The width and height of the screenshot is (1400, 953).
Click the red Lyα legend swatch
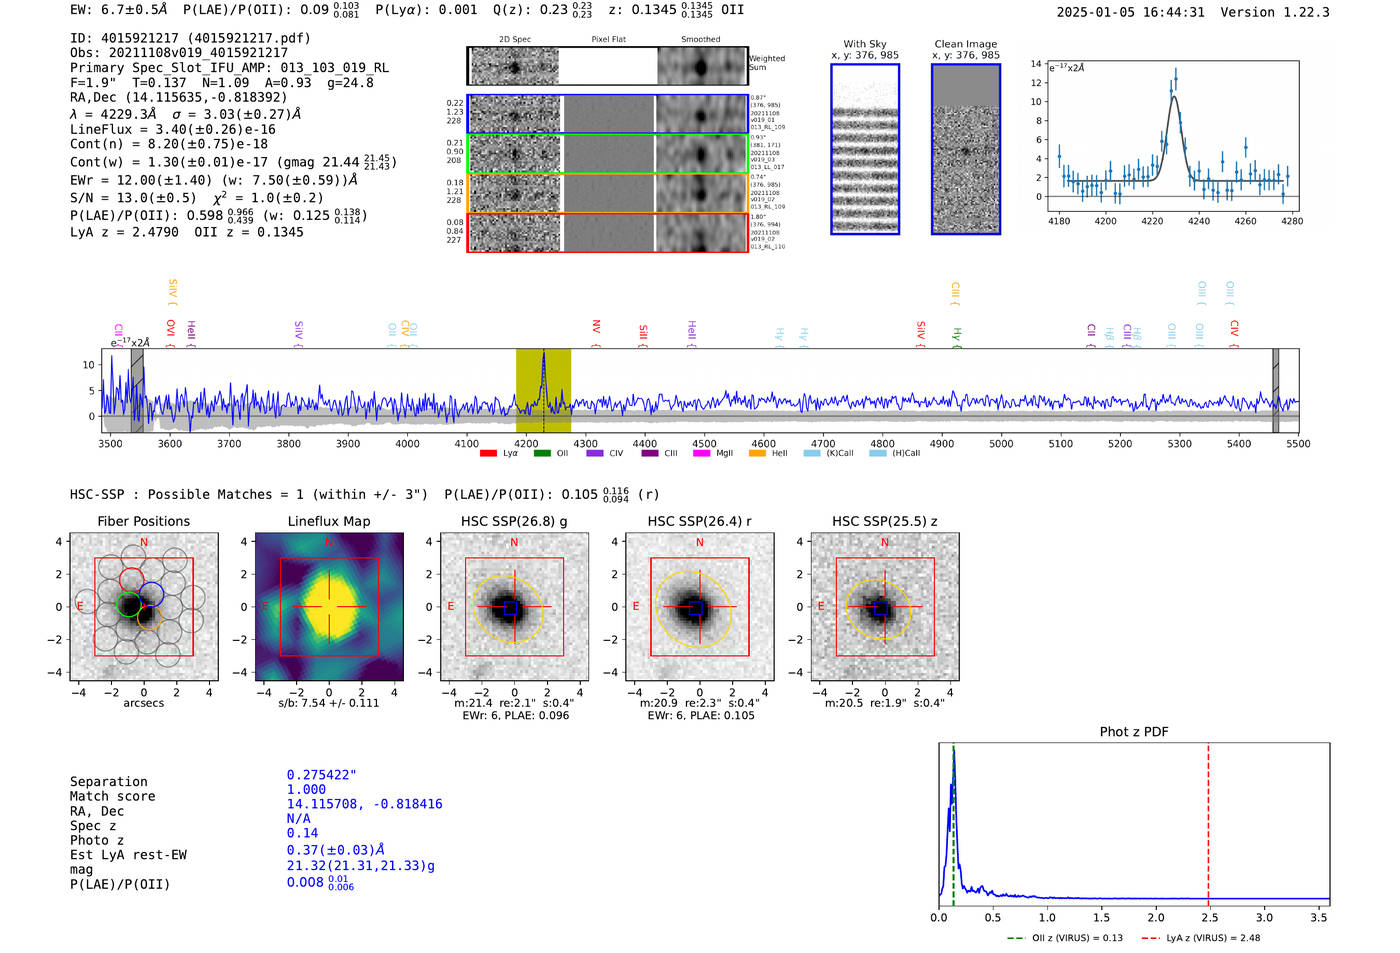point(488,453)
